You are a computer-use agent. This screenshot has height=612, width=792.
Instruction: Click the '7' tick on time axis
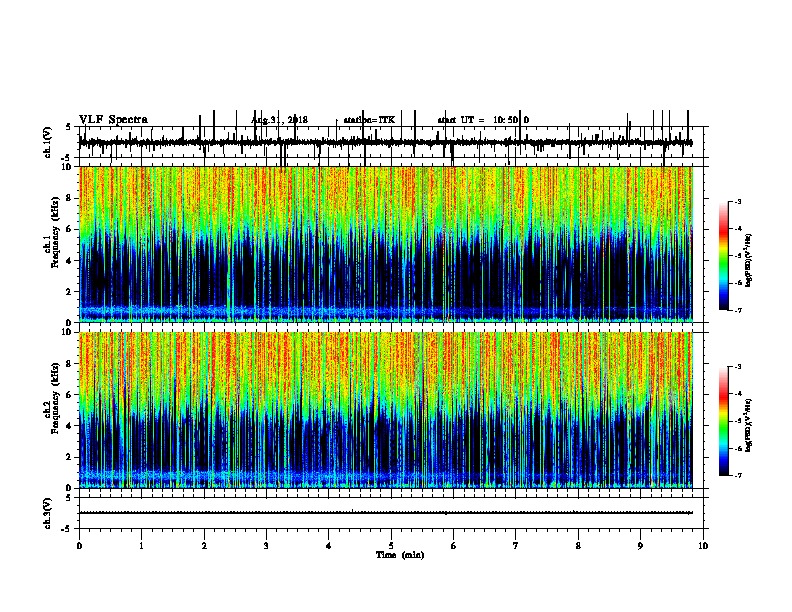(516, 545)
